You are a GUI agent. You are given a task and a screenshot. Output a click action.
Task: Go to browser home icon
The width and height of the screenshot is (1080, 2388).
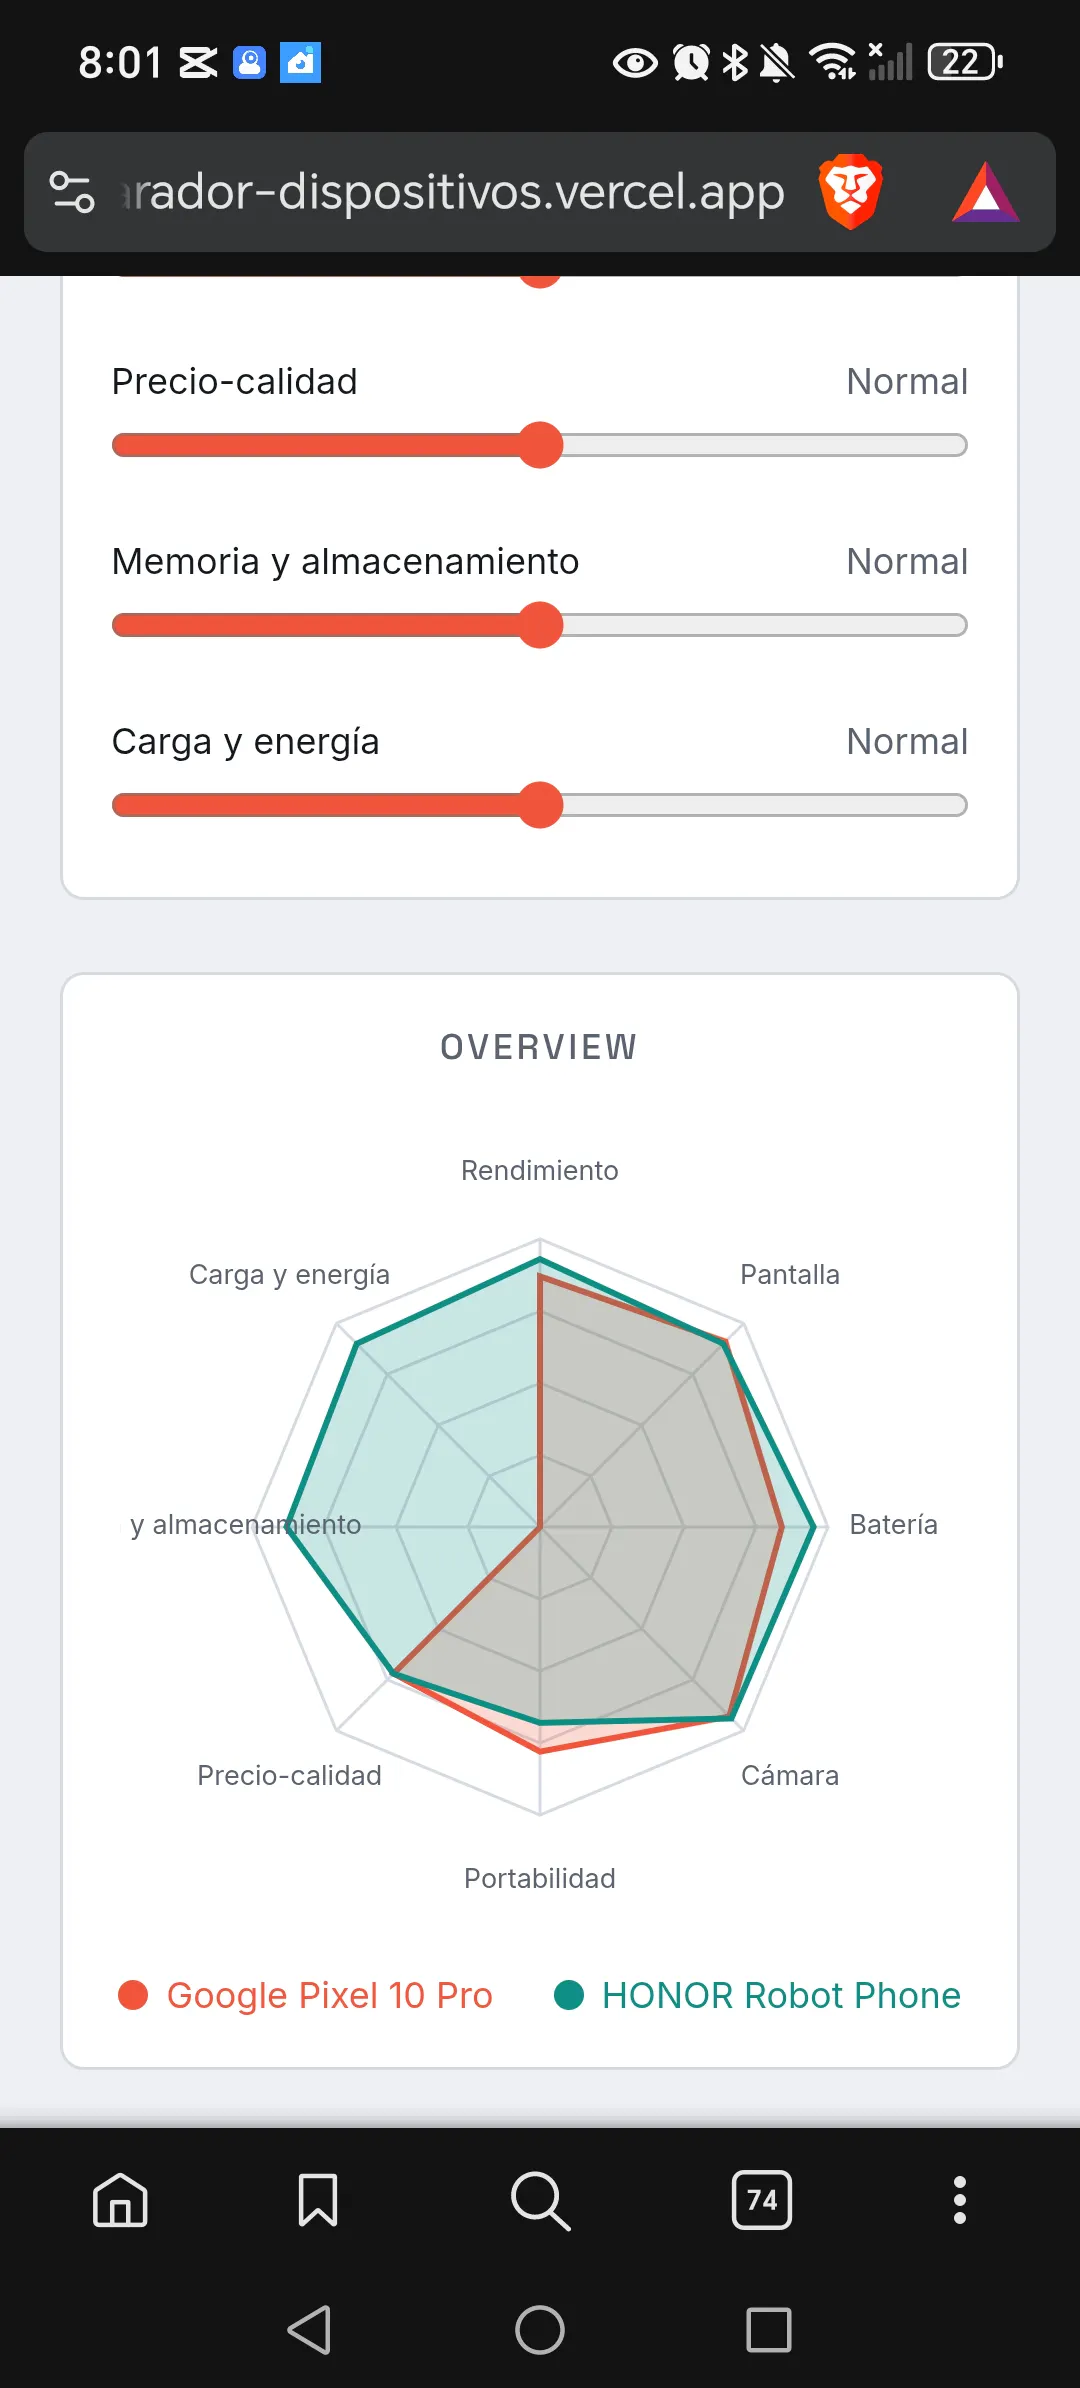[120, 2200]
